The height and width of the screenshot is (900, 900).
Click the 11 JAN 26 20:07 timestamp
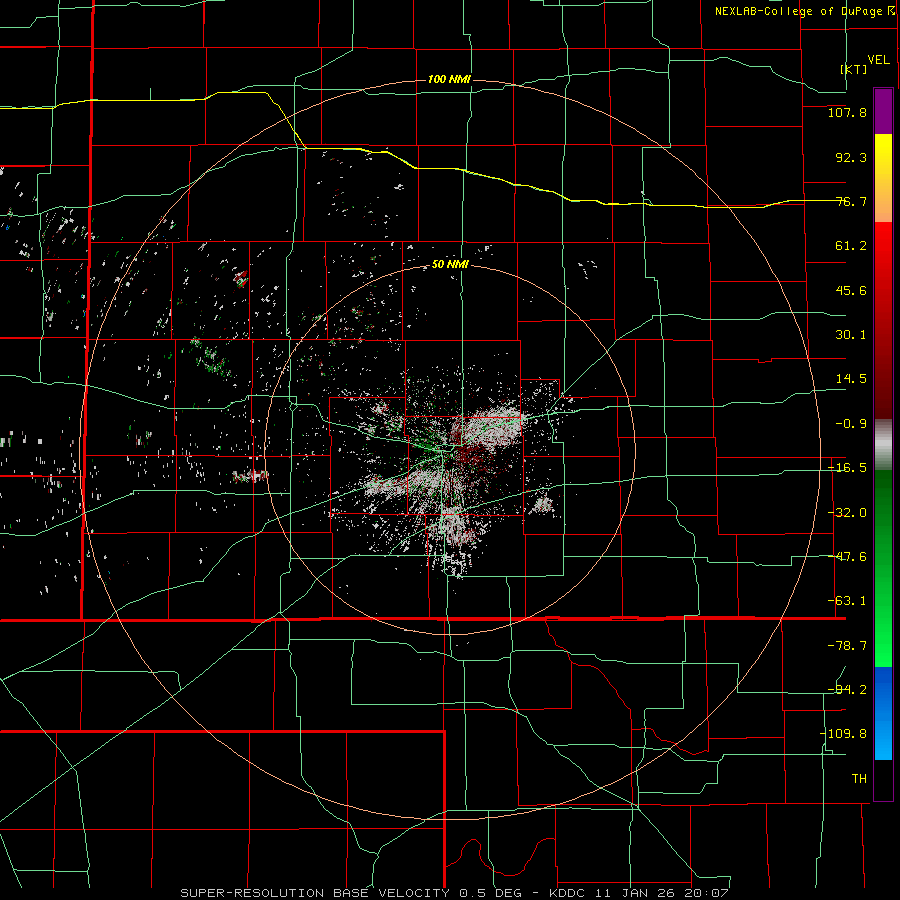[661, 893]
